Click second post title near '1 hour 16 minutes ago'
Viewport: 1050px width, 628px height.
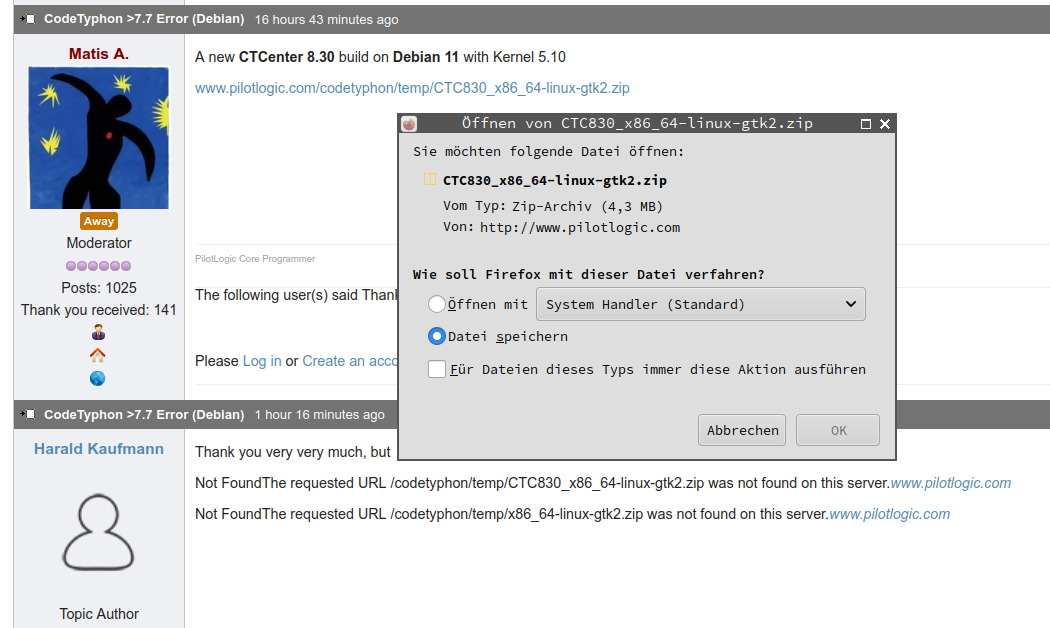coord(144,414)
